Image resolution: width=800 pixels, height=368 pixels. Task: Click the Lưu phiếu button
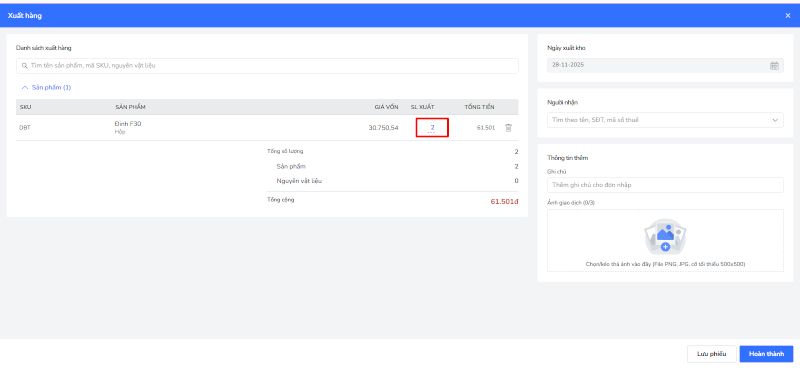(712, 354)
